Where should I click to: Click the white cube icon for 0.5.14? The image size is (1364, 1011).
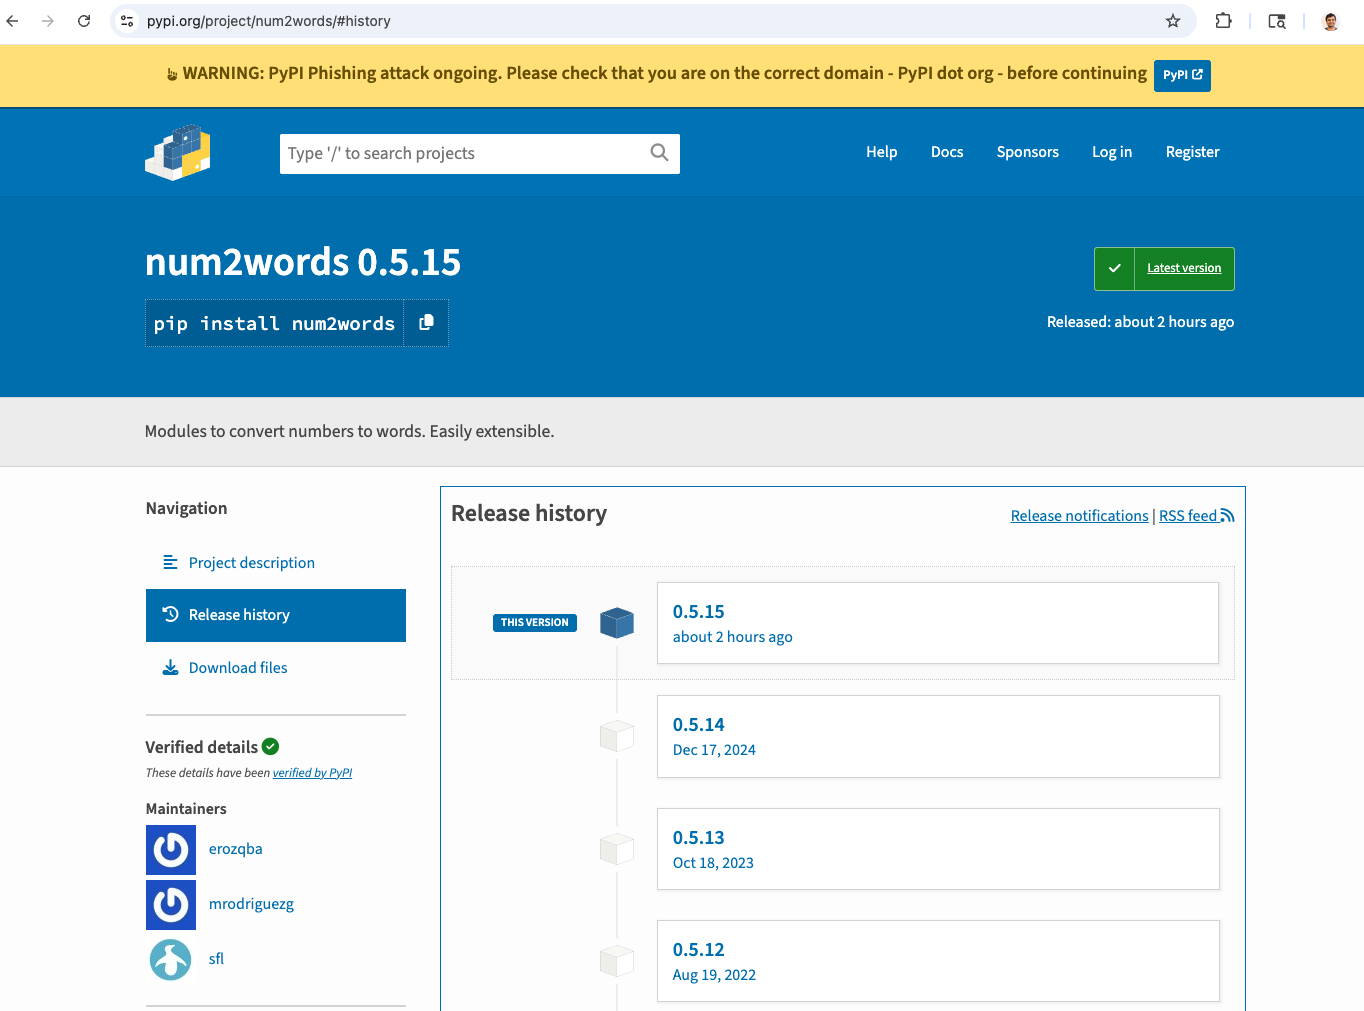617,736
